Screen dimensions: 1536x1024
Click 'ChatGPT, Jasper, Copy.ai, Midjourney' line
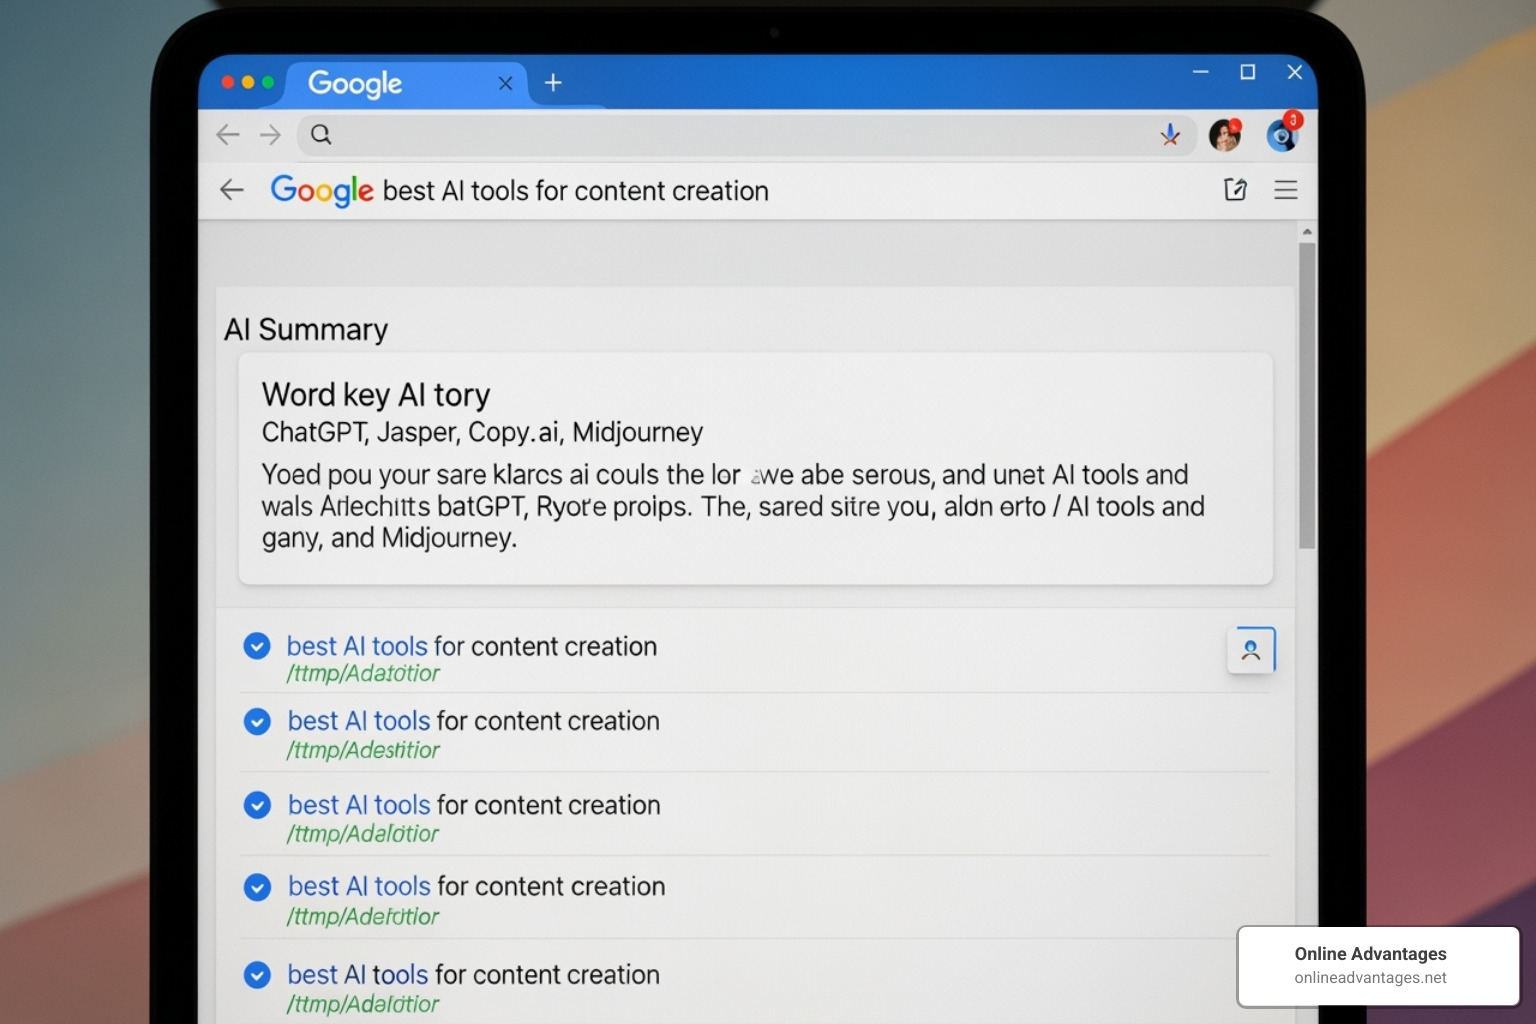coord(482,432)
